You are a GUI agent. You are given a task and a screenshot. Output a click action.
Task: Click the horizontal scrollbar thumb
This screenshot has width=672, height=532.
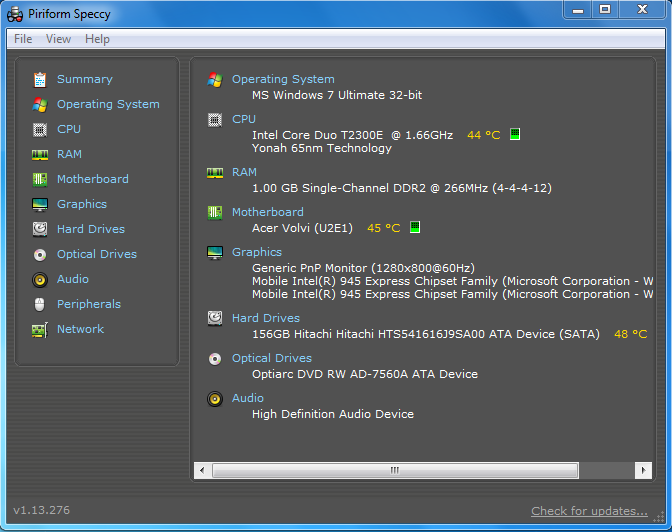point(395,470)
